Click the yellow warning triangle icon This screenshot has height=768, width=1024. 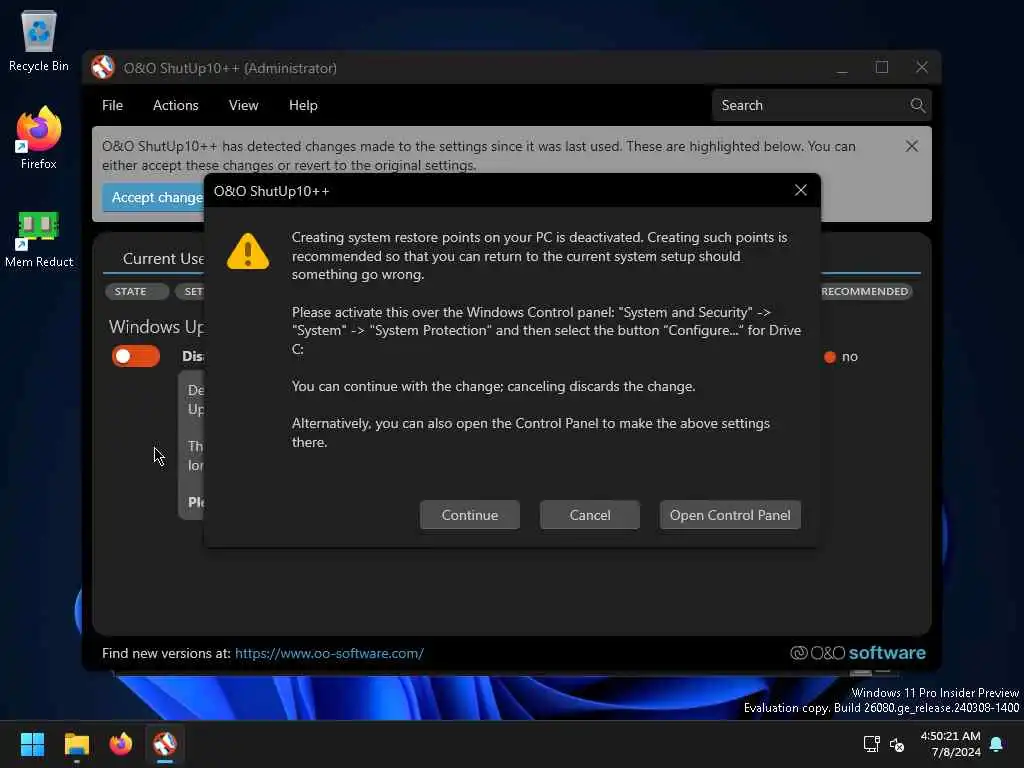click(248, 251)
